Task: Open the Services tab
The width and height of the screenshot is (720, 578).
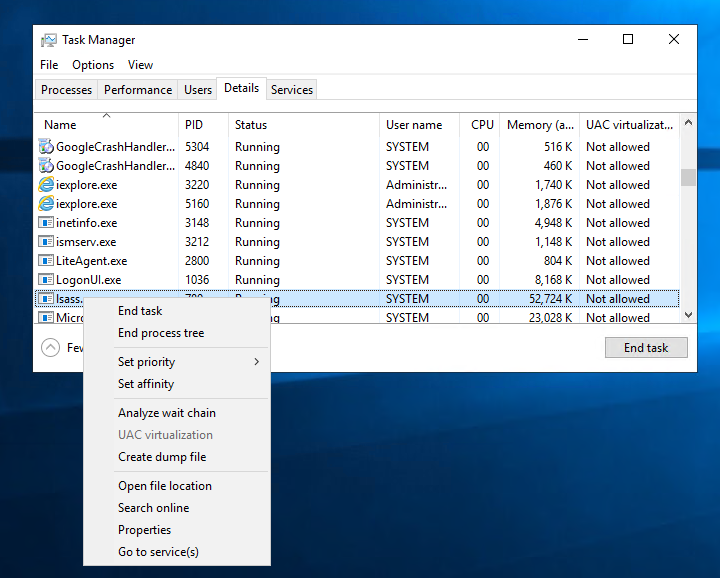Action: point(292,90)
